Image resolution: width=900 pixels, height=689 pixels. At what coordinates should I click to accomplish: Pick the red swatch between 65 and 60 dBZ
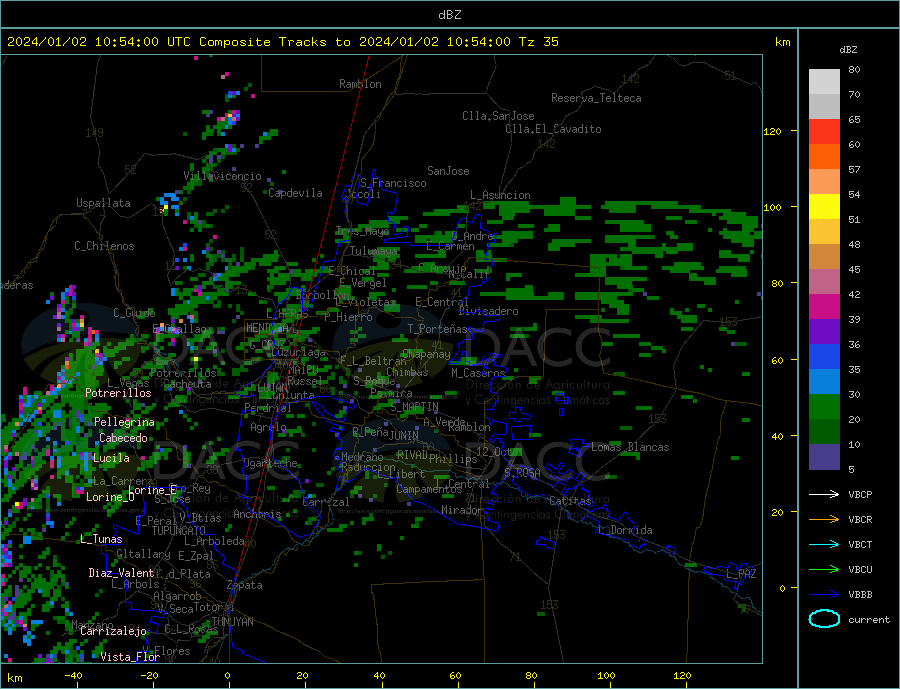[824, 131]
